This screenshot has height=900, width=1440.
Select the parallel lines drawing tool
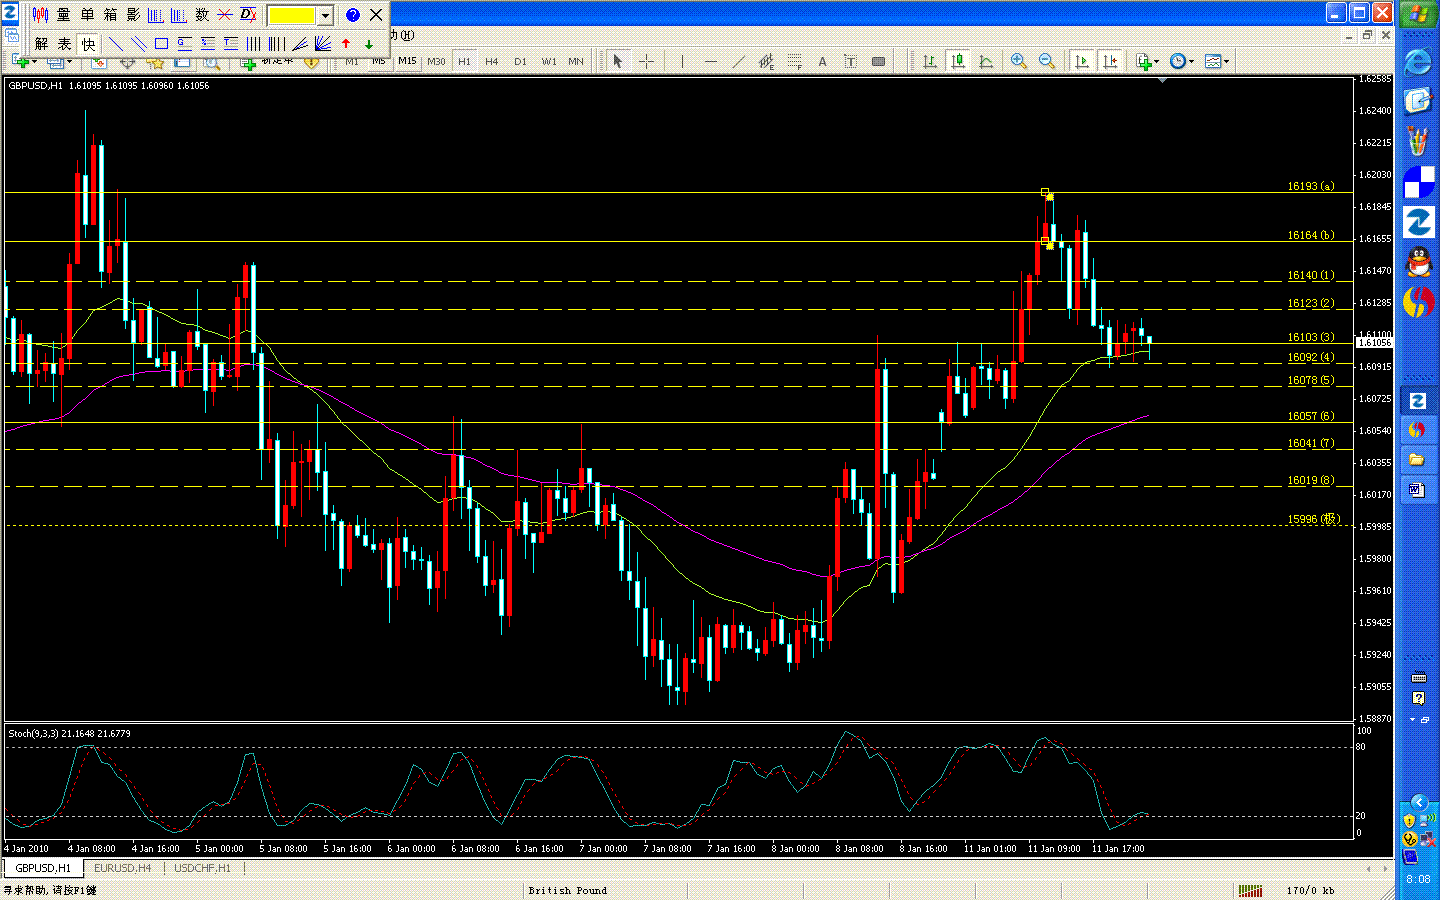pyautogui.click(x=138, y=44)
